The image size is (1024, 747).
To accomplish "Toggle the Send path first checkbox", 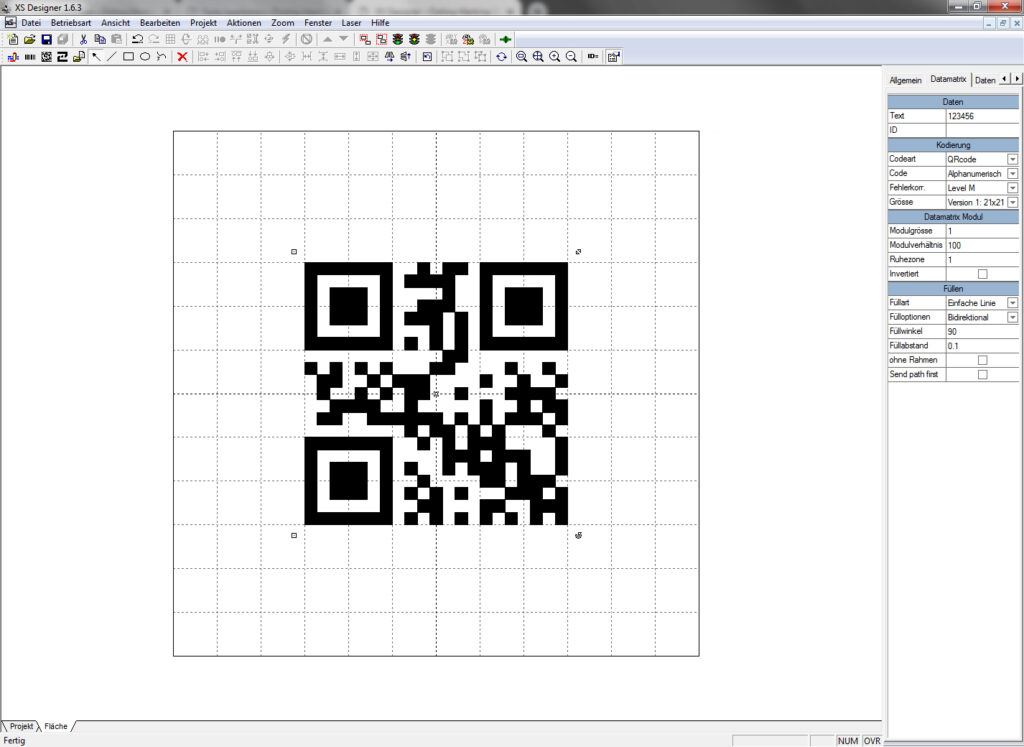I will (x=982, y=374).
